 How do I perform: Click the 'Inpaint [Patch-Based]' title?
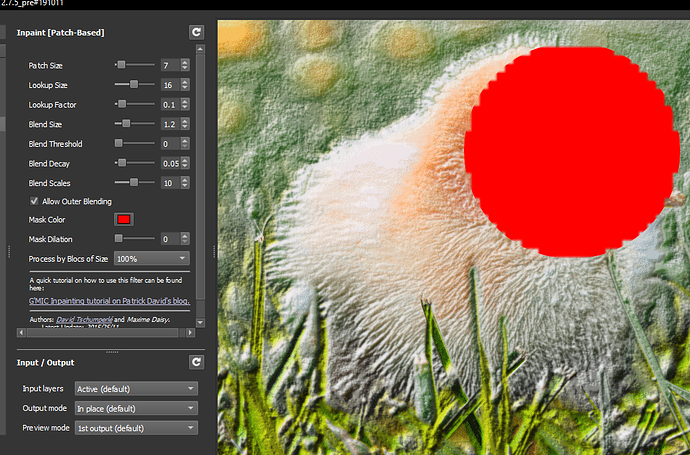click(60, 33)
